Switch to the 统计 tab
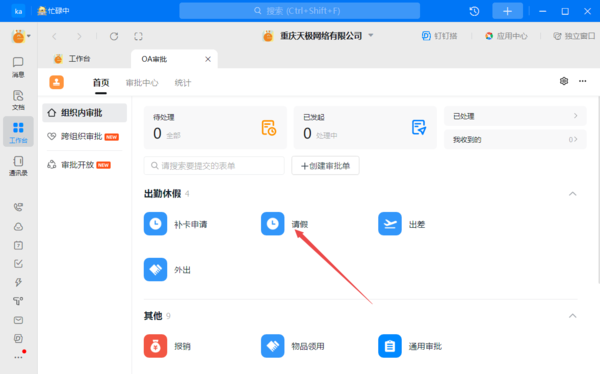 [183, 83]
